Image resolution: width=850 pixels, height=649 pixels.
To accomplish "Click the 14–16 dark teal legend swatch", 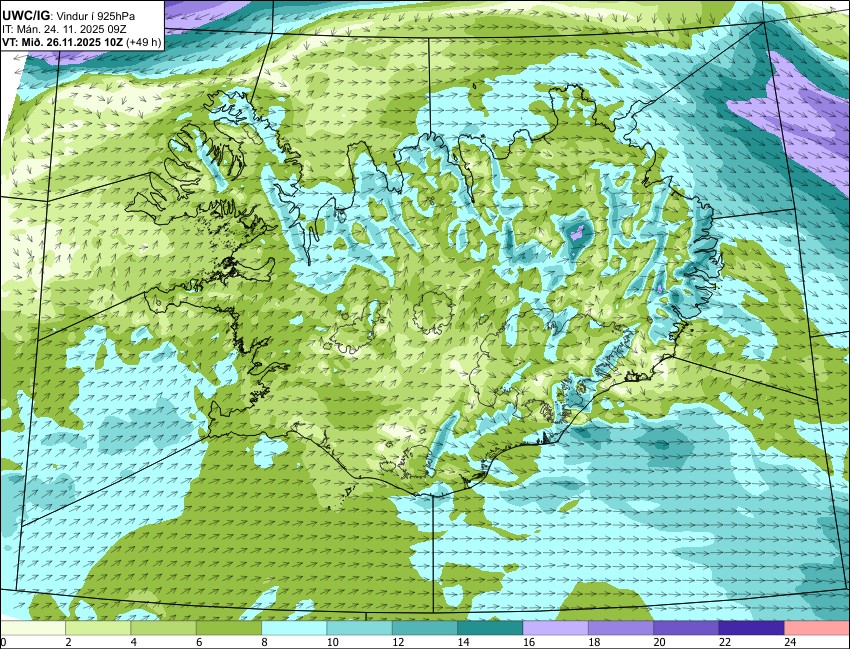I will pyautogui.click(x=490, y=628).
